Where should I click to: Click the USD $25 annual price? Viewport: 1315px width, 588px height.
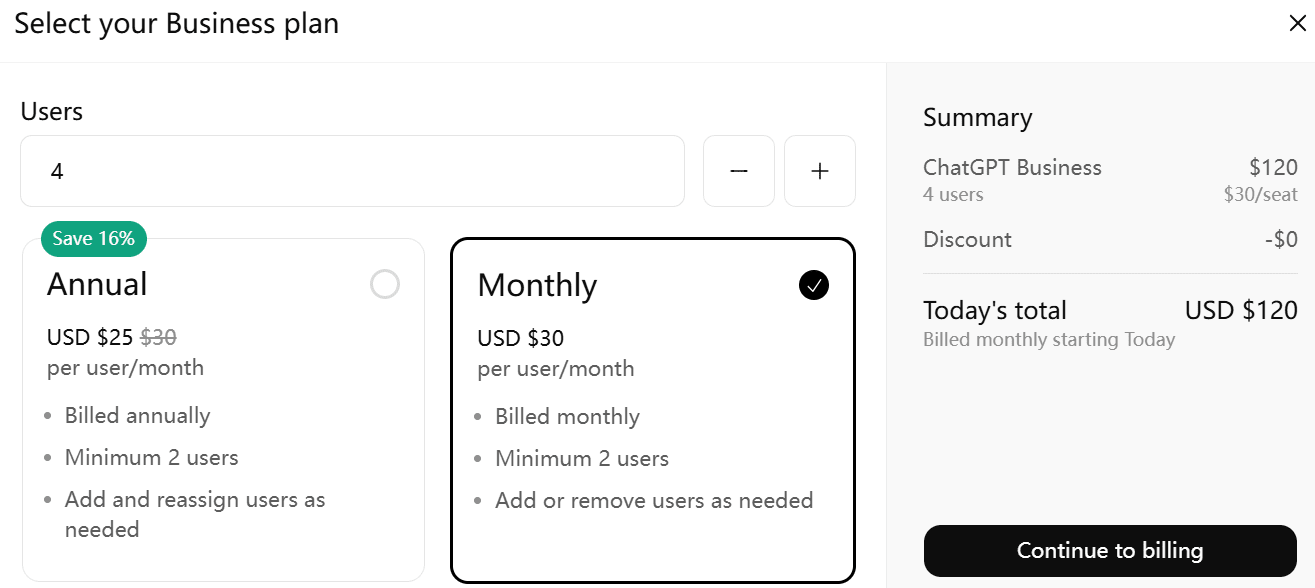pos(90,337)
